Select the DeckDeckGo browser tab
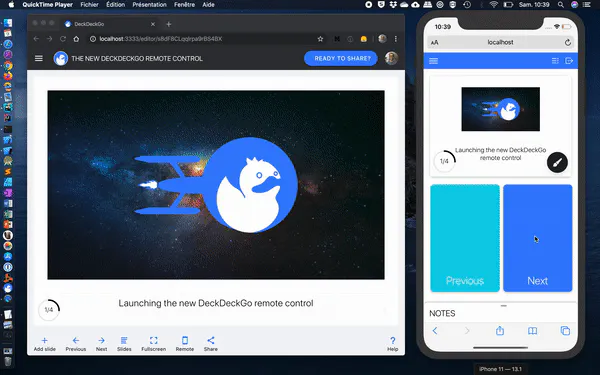 point(110,24)
